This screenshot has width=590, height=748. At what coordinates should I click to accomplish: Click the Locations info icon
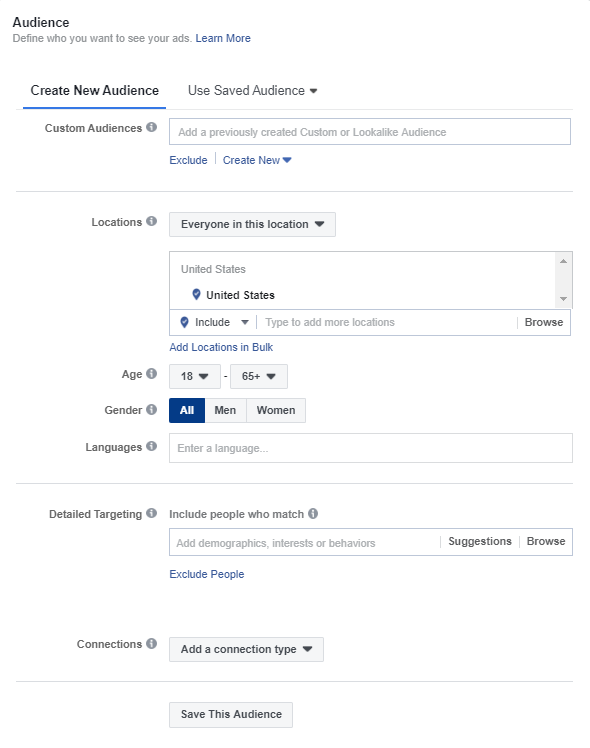click(x=151, y=221)
